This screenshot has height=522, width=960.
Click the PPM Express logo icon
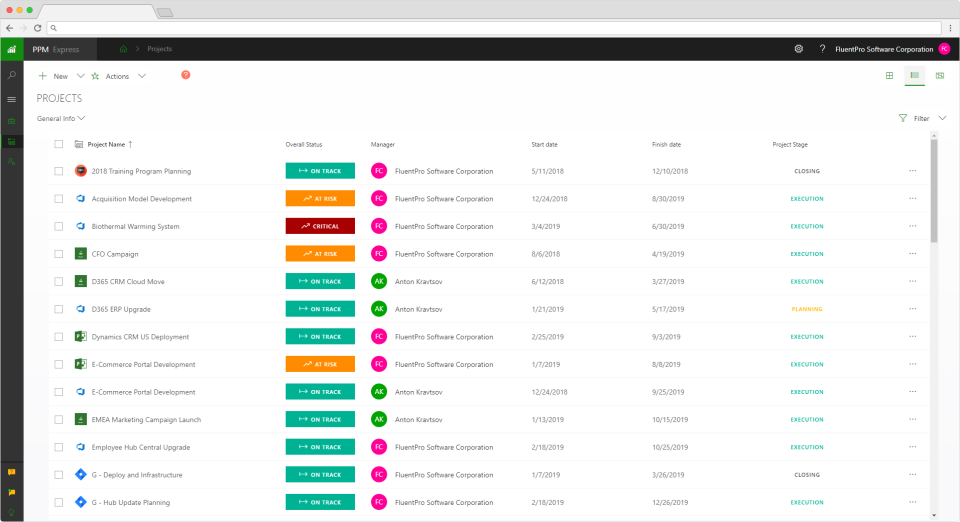click(12, 49)
